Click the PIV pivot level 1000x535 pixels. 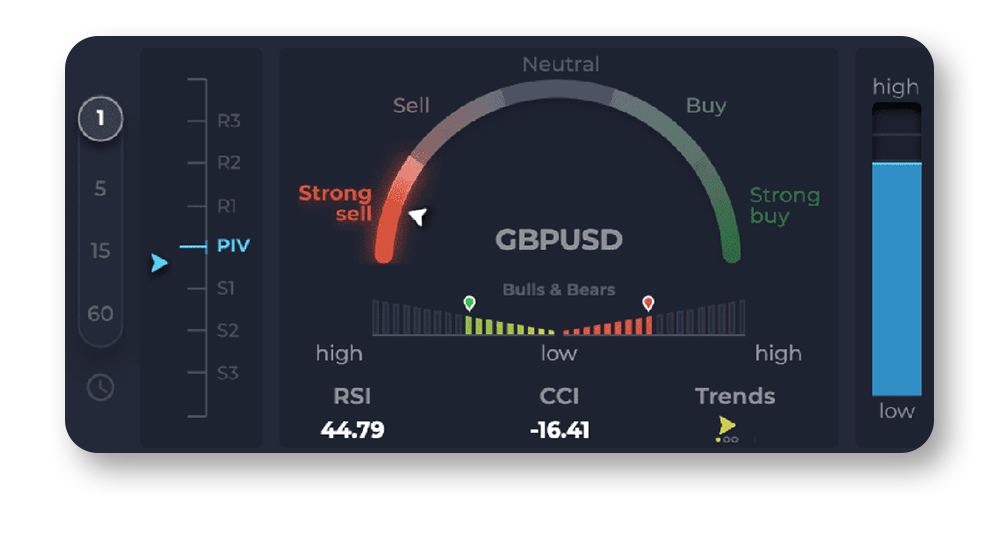[233, 245]
